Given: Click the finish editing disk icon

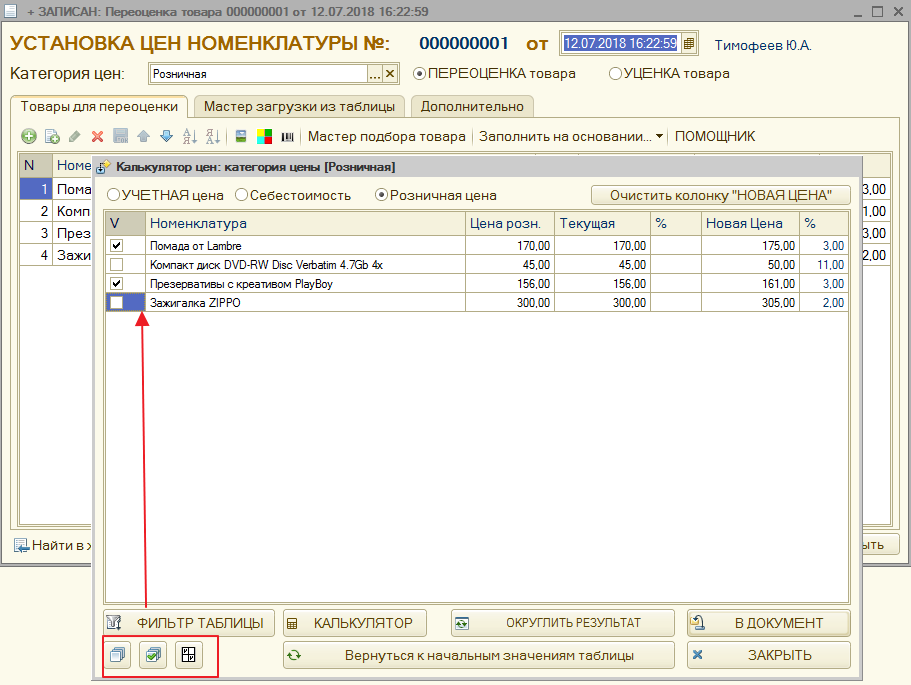Looking at the screenshot, I should point(120,137).
